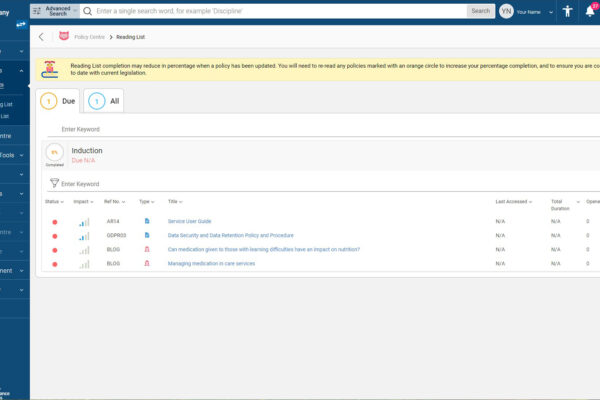
Task: Click the document type icon for AR14
Action: [147, 221]
